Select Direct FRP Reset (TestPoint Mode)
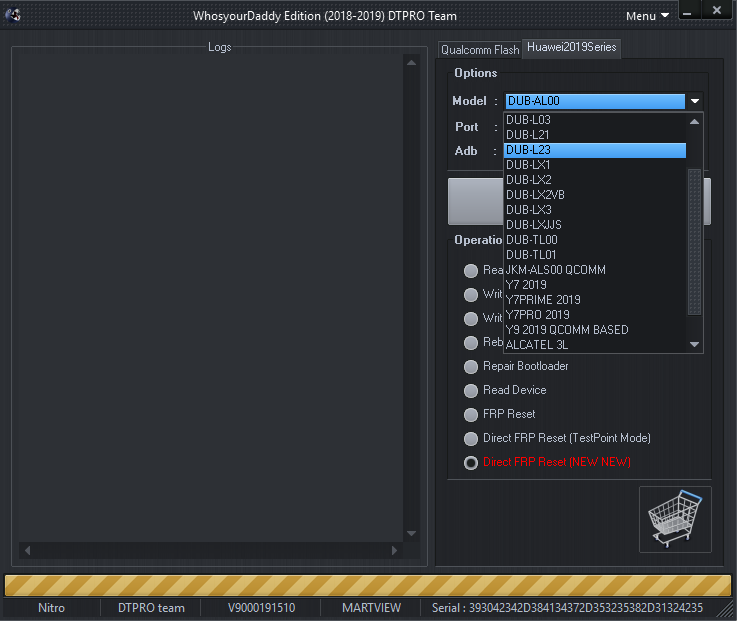The image size is (737, 621). tap(557, 438)
